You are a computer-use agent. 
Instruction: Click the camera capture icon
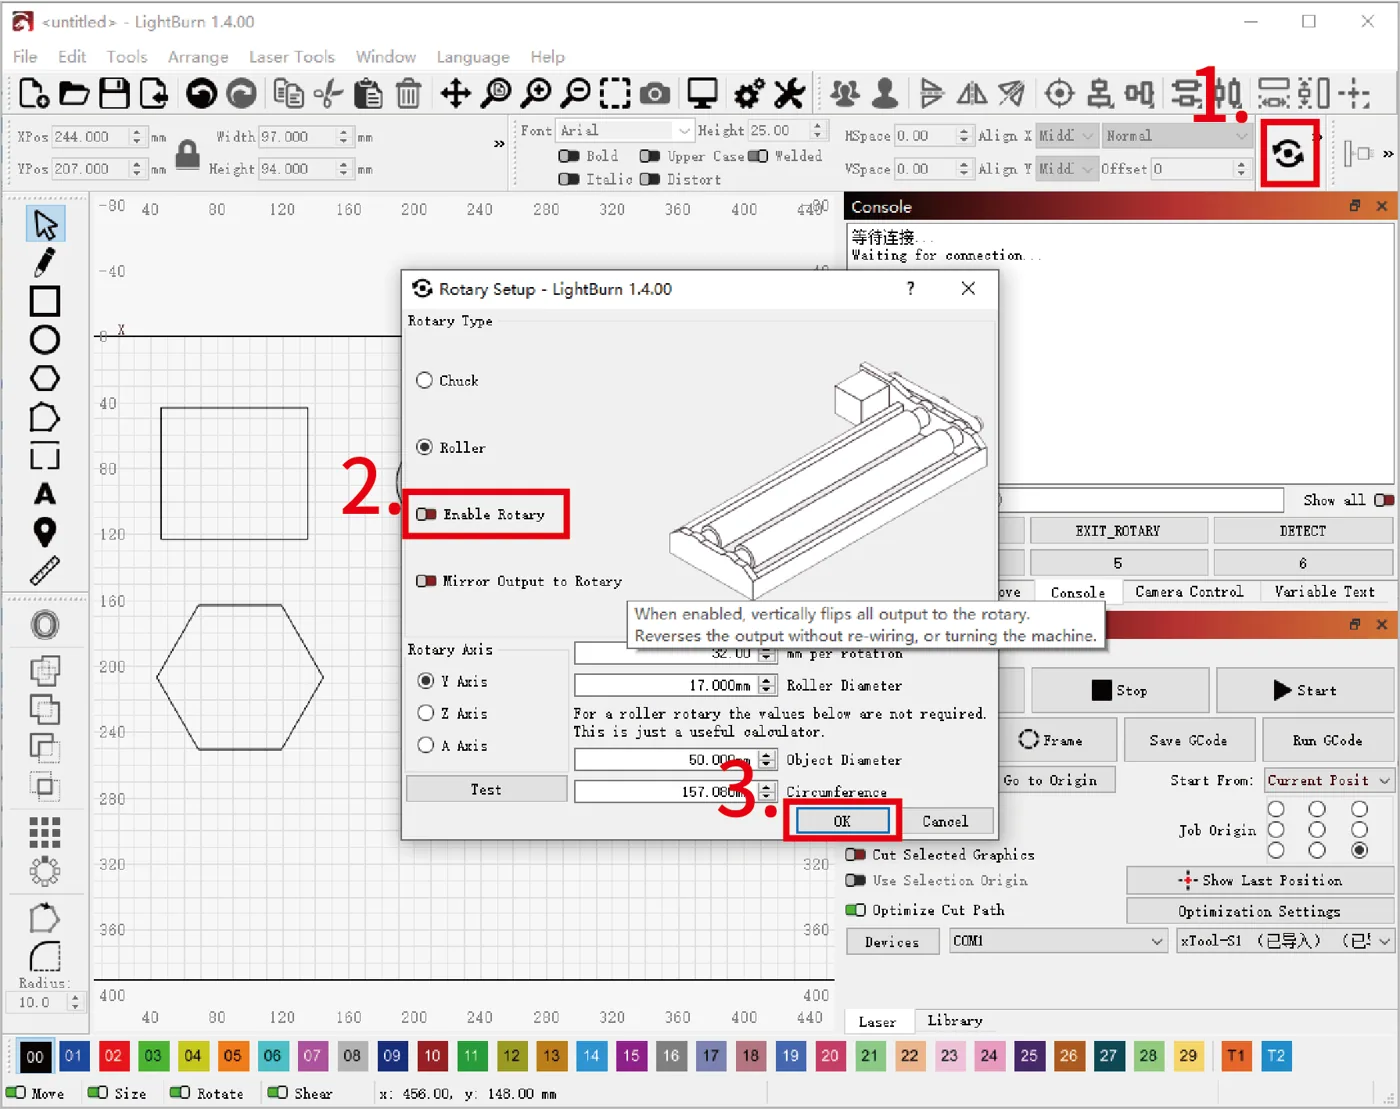(655, 94)
